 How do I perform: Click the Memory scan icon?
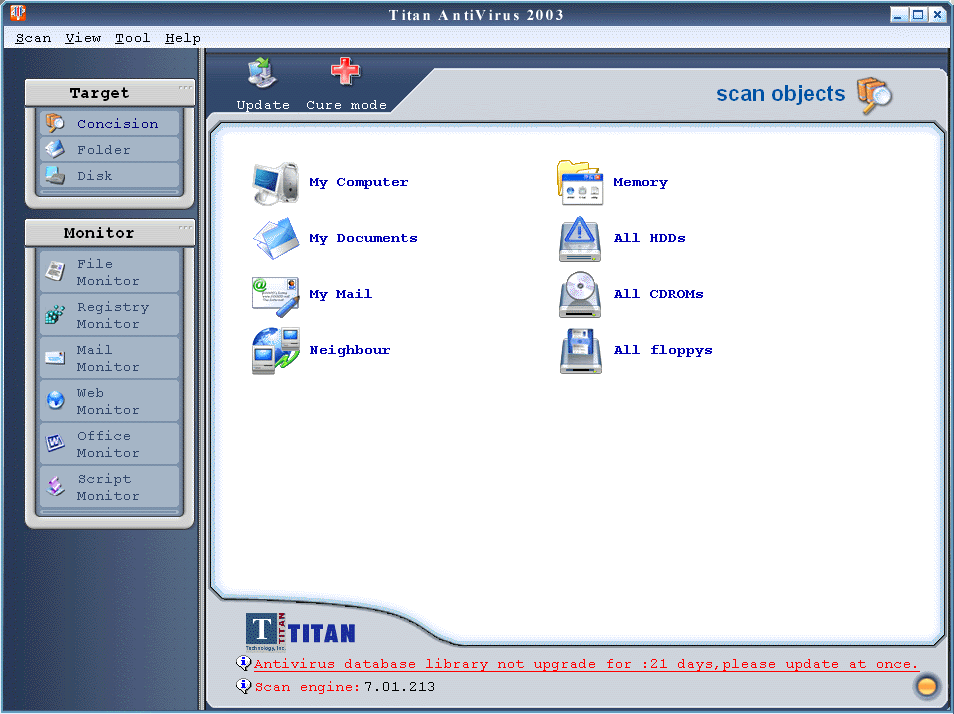pyautogui.click(x=580, y=182)
